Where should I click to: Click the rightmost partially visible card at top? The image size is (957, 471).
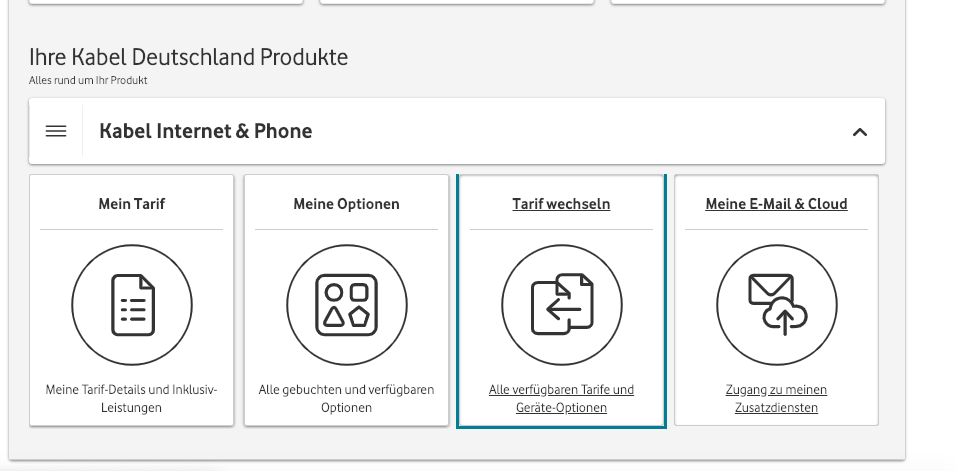point(748,2)
